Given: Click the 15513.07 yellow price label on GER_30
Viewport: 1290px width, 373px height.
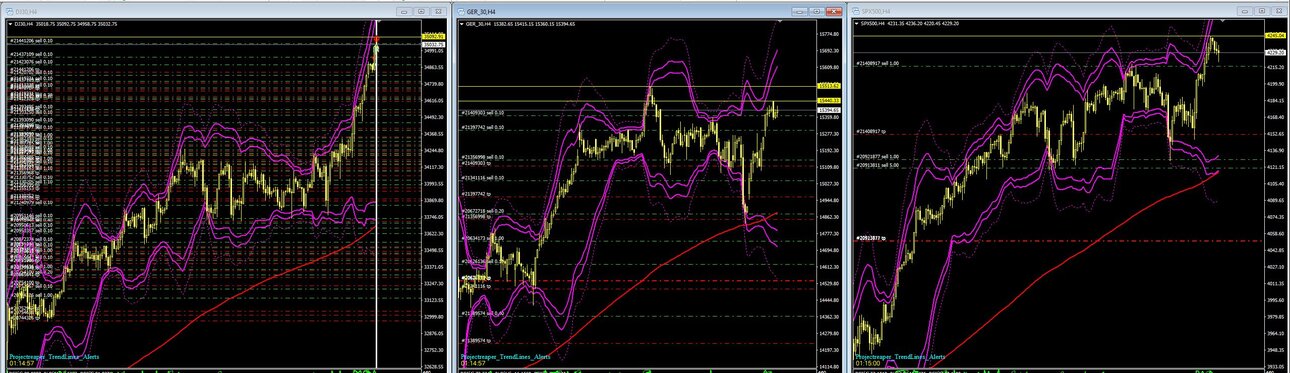Looking at the screenshot, I should 828,85.
